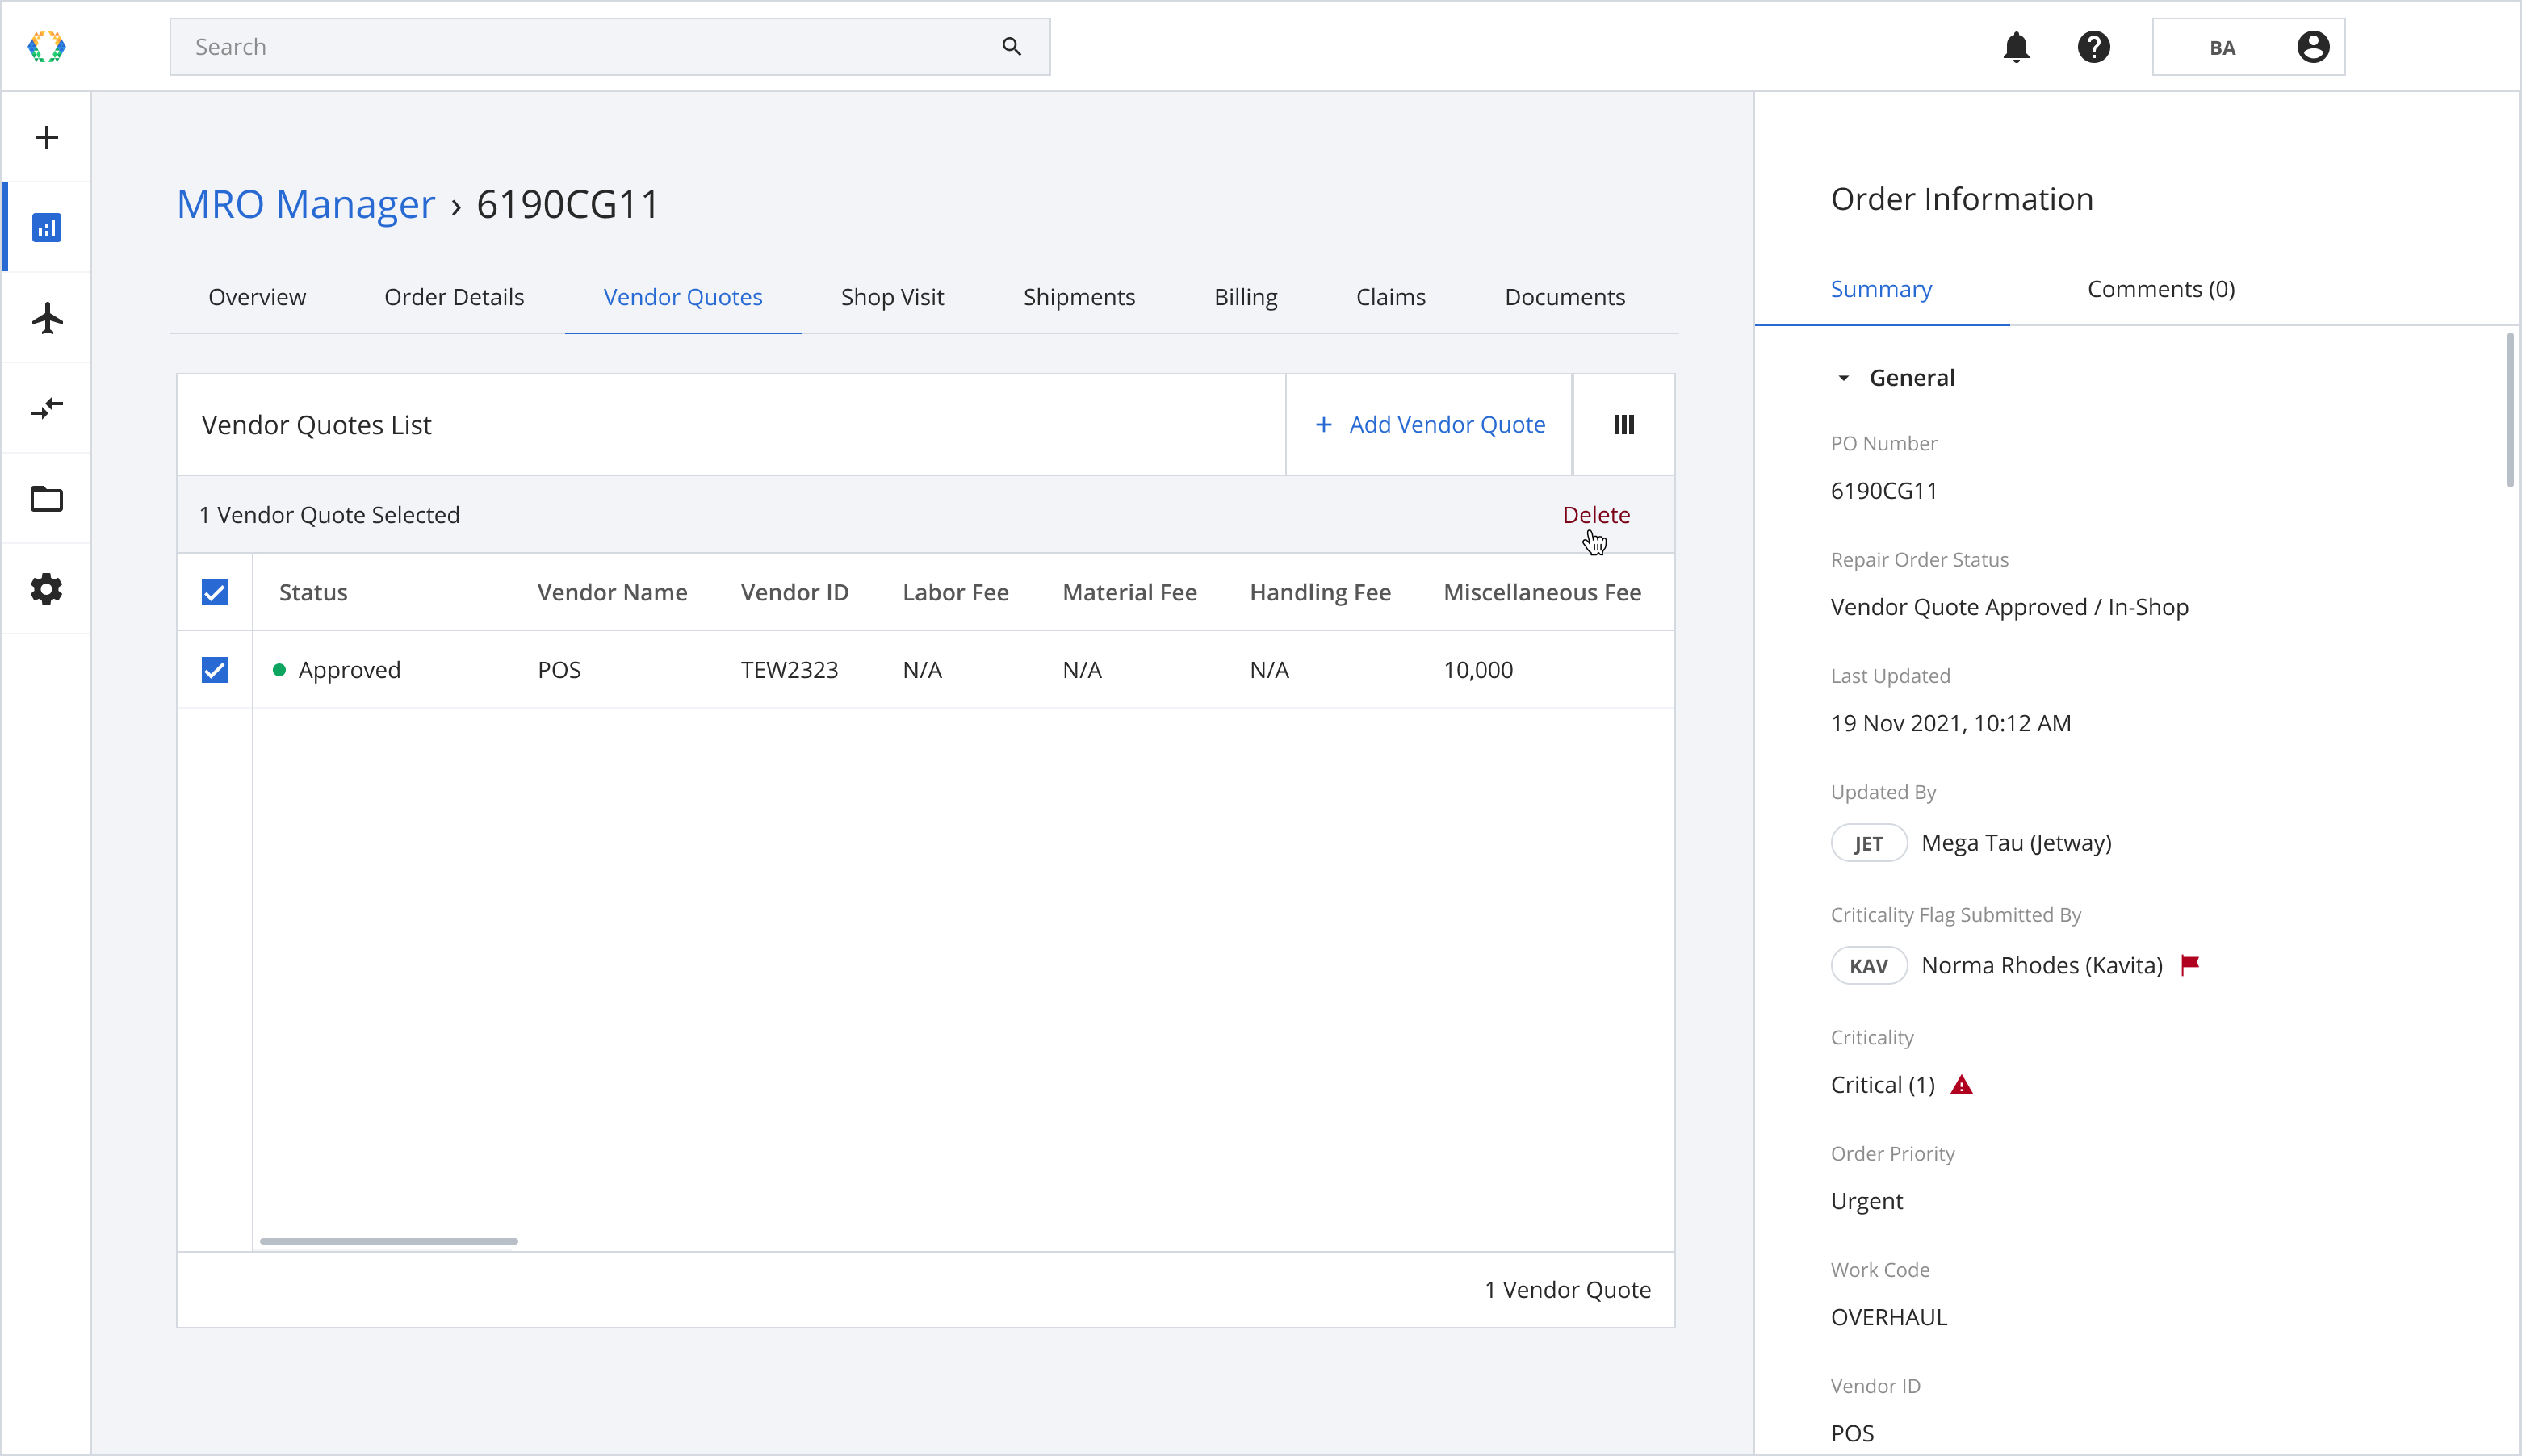Open the Comments (0) tab
Image resolution: width=2522 pixels, height=1456 pixels.
(x=2160, y=289)
